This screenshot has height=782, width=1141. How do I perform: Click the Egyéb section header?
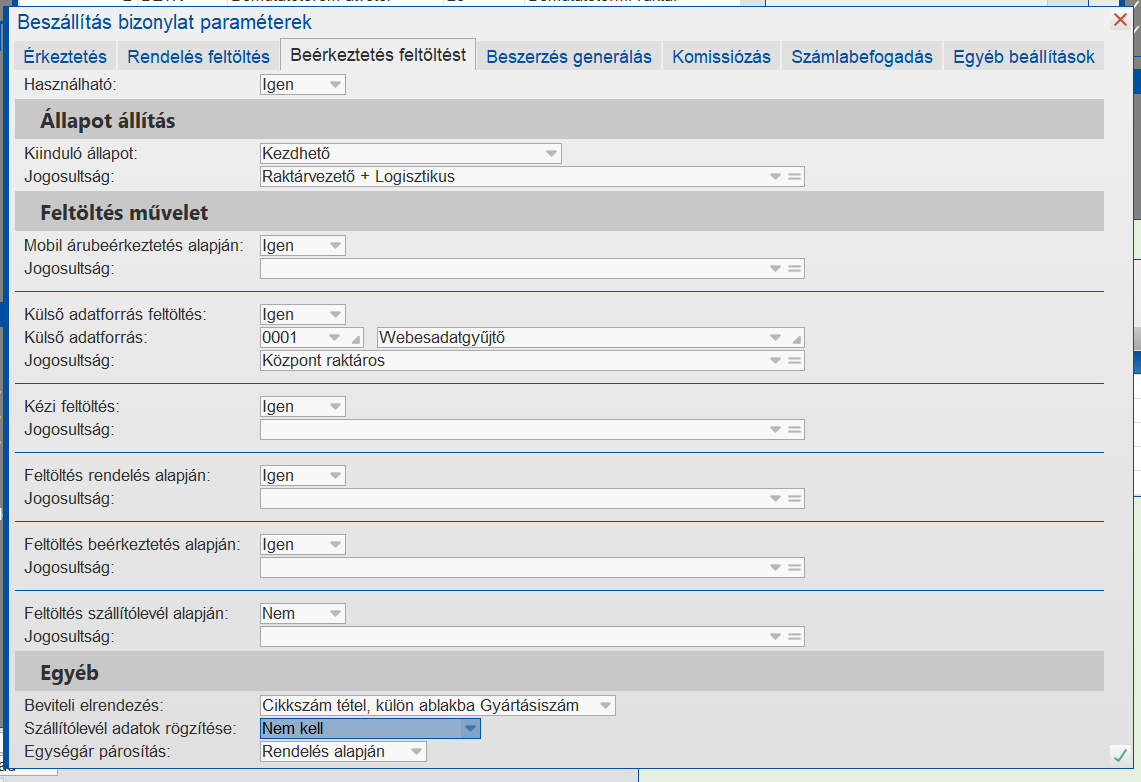(x=559, y=672)
